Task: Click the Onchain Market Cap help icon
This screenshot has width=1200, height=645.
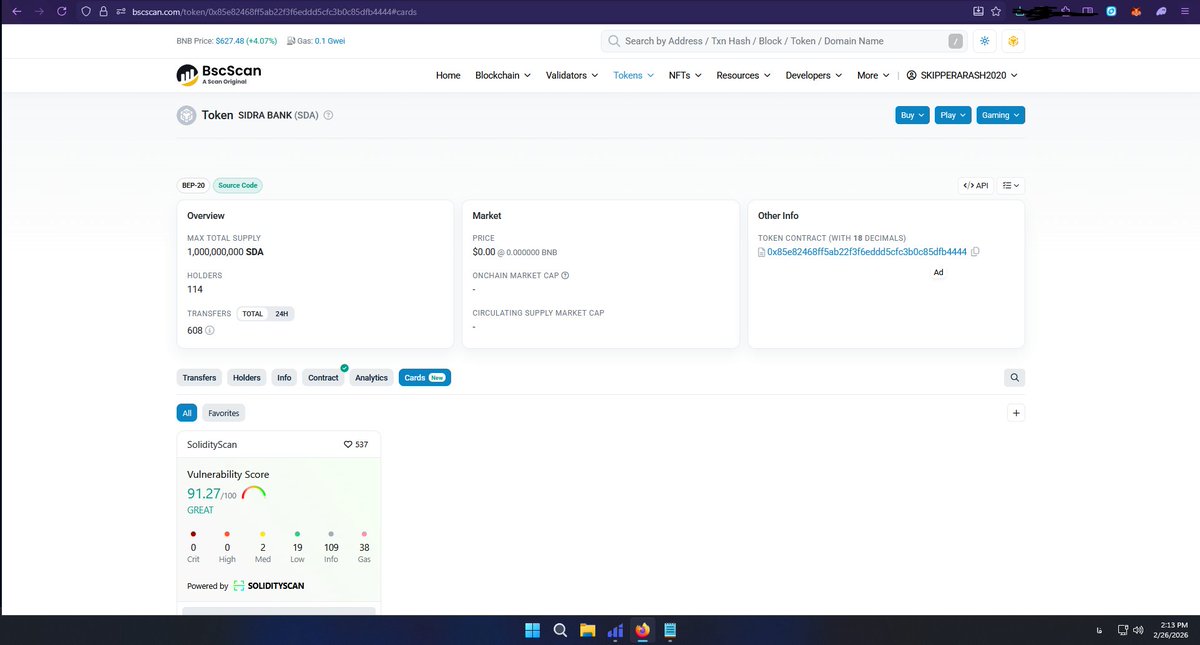Action: 565,275
